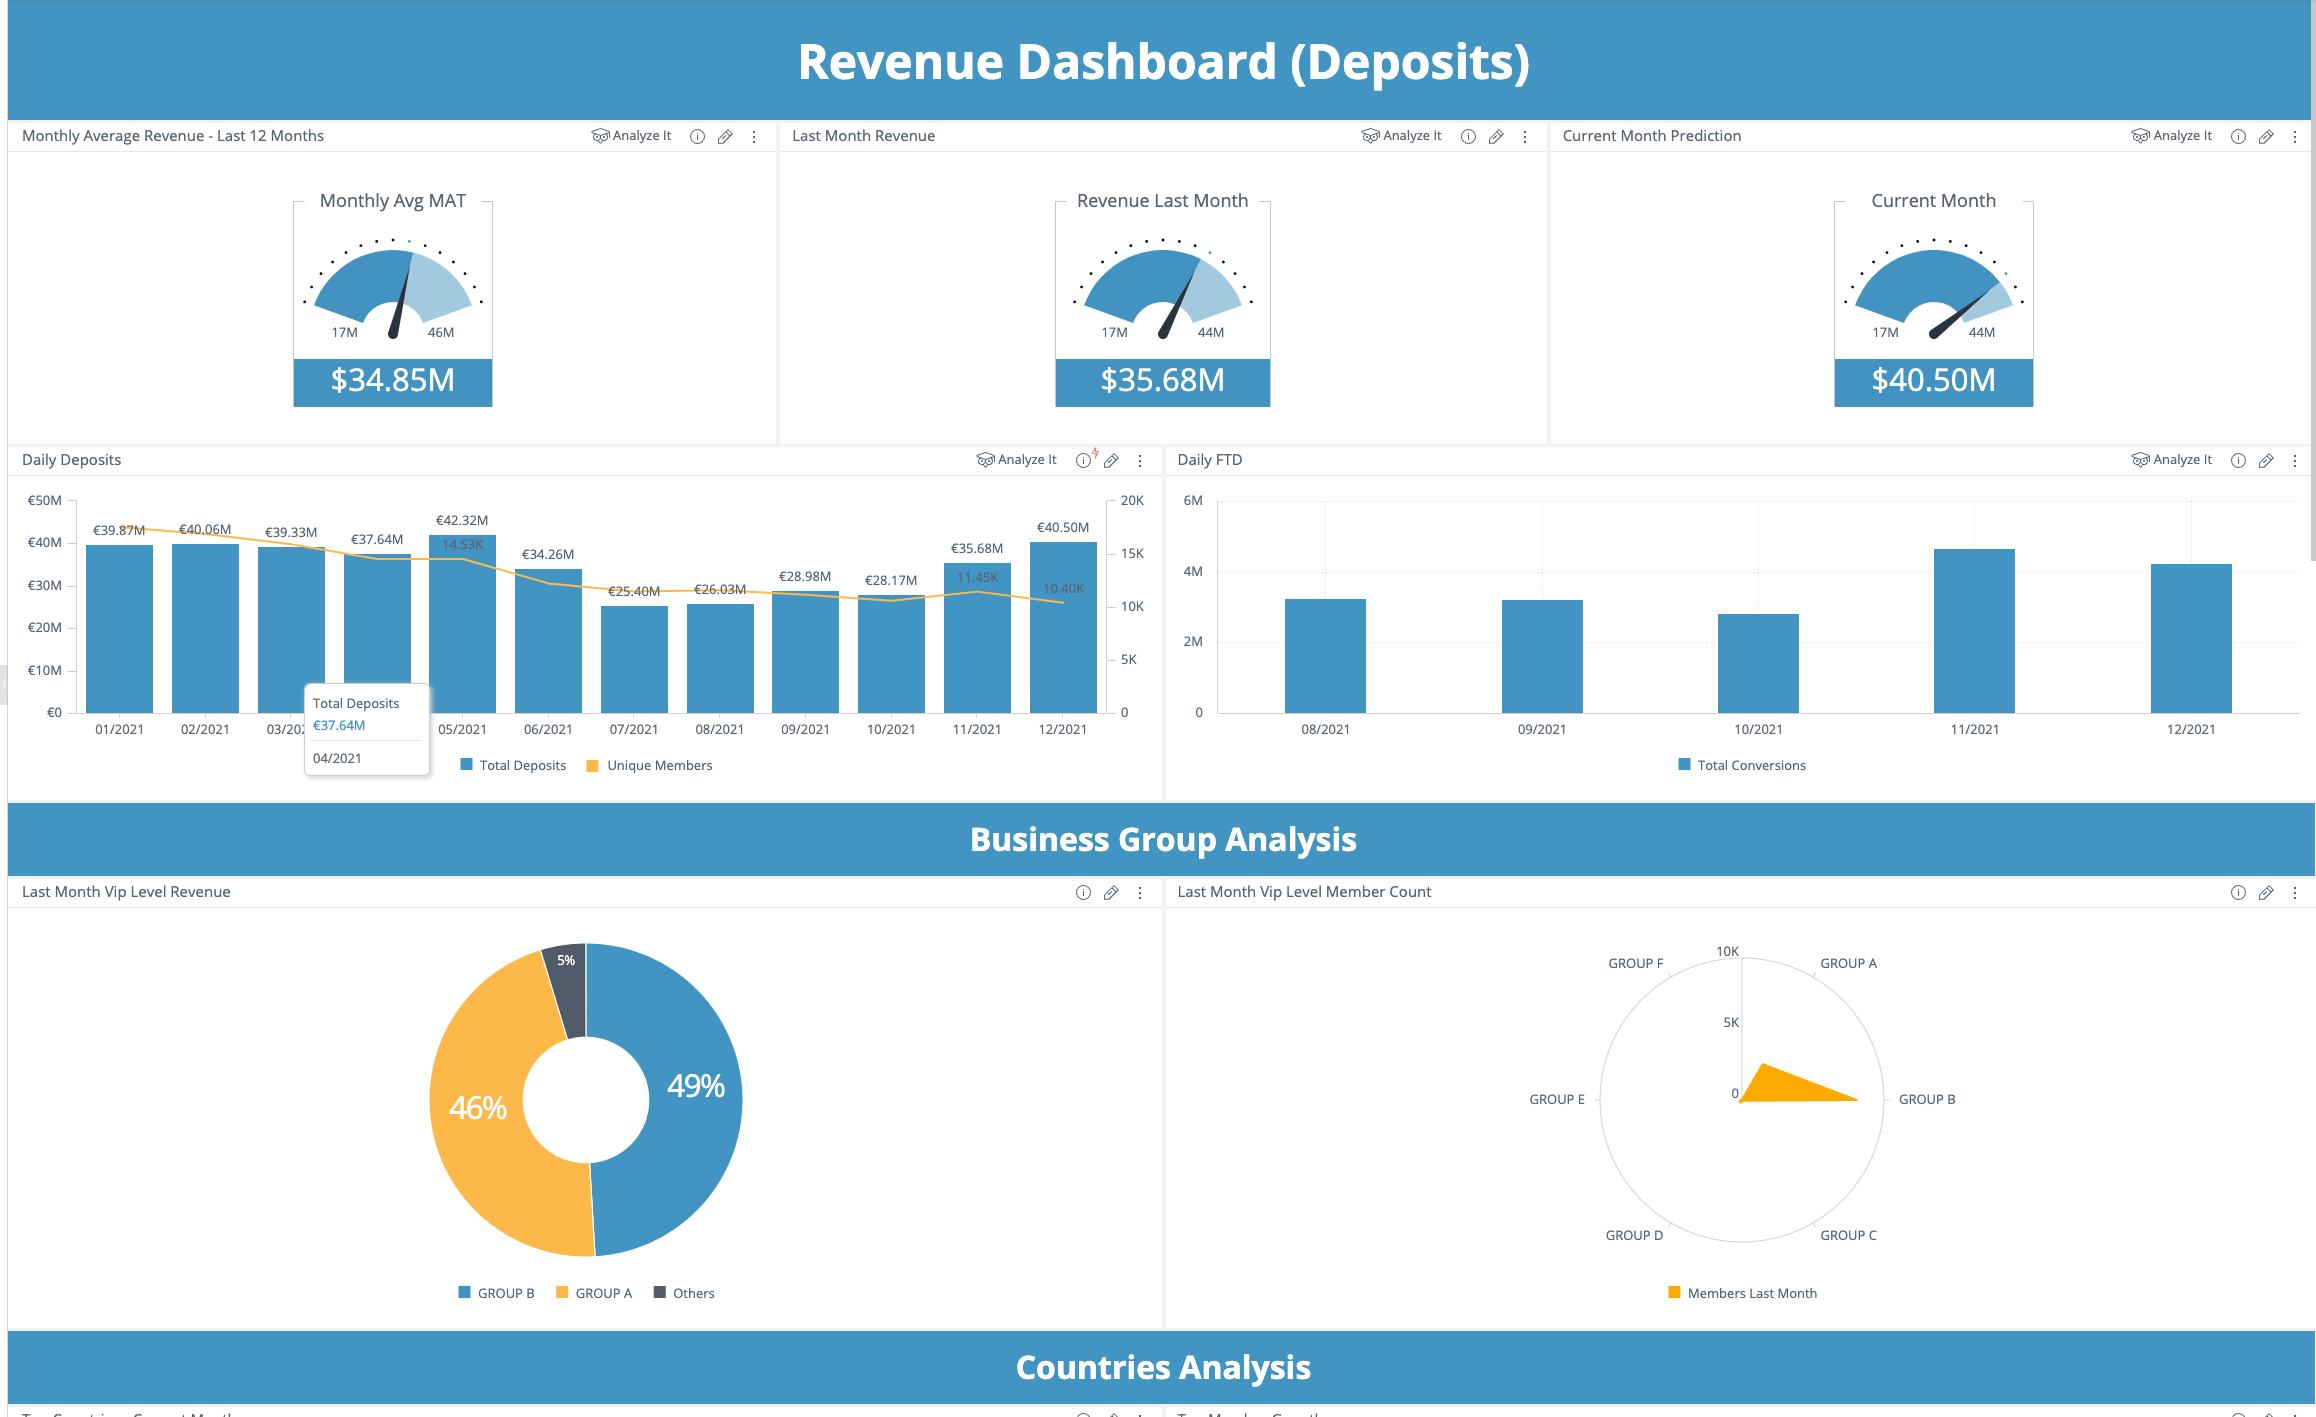2316x1417 pixels.
Task: Click Analyze It on Last Month Revenue widget
Action: 1401,136
